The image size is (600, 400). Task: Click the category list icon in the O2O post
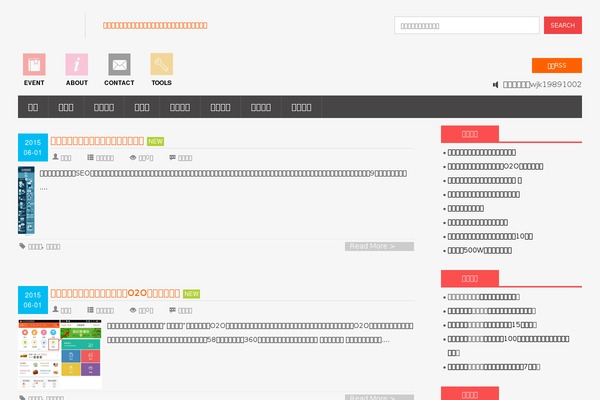[x=90, y=310]
